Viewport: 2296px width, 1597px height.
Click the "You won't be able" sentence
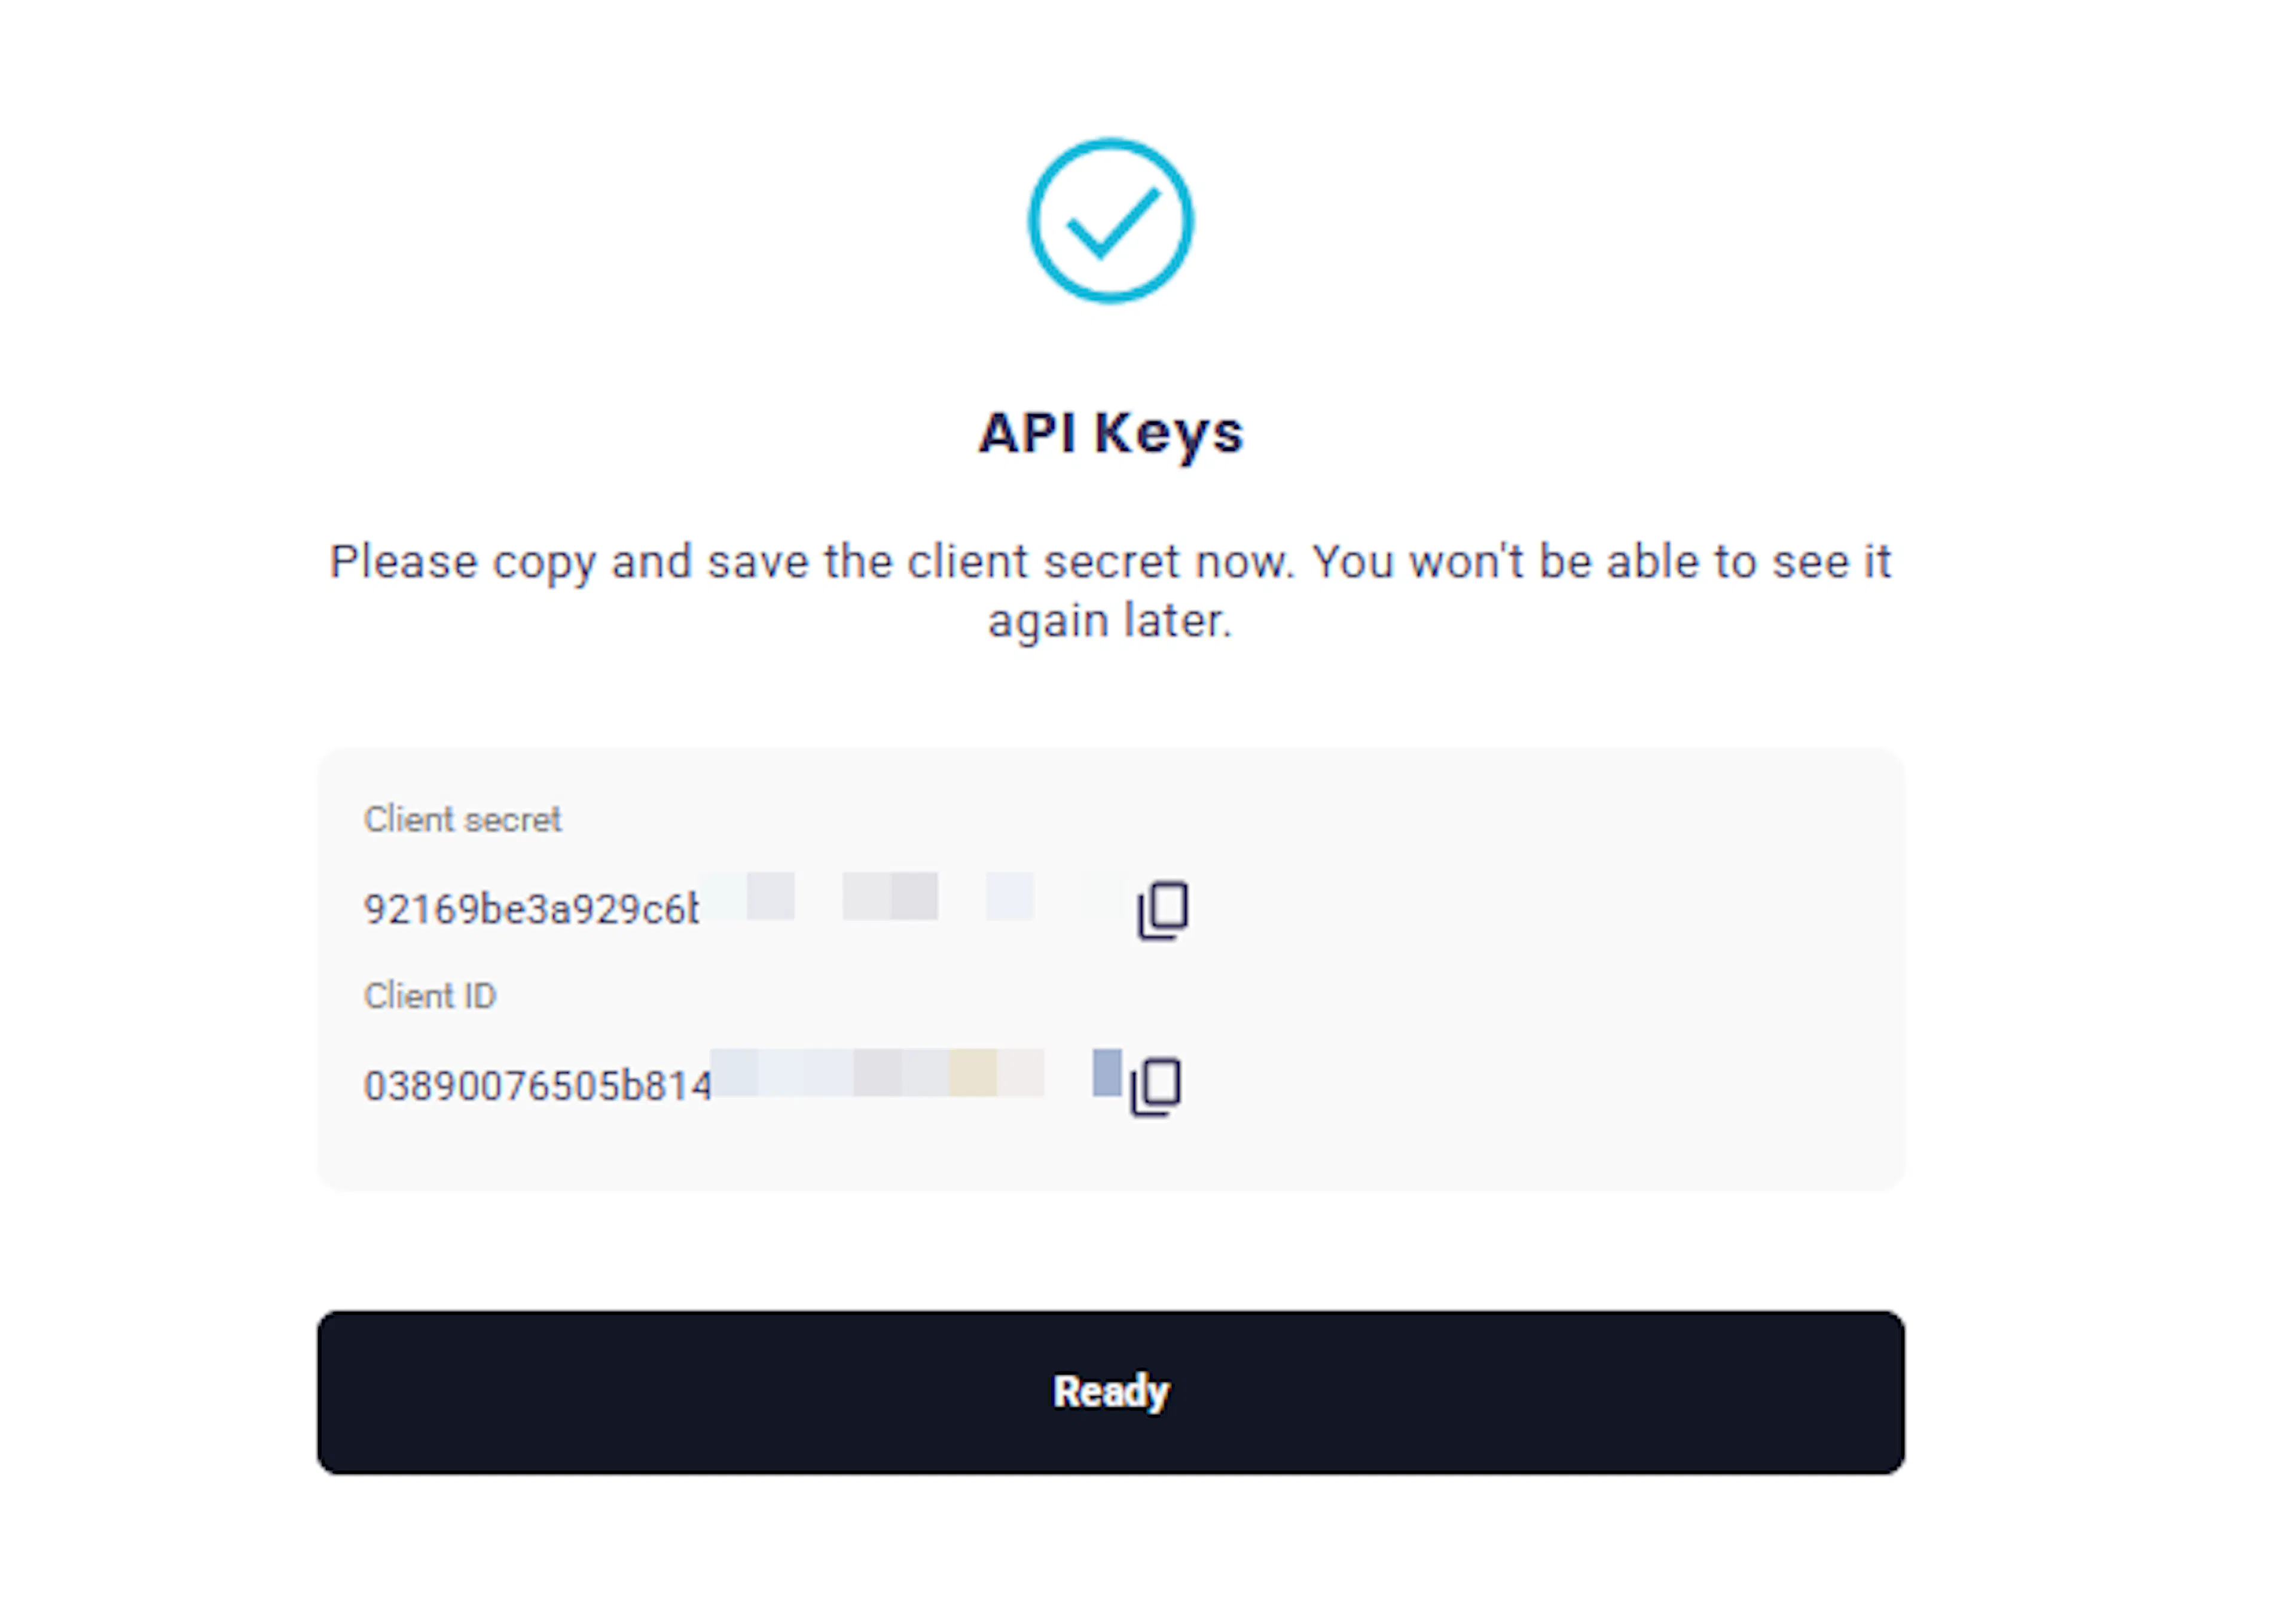[1600, 562]
